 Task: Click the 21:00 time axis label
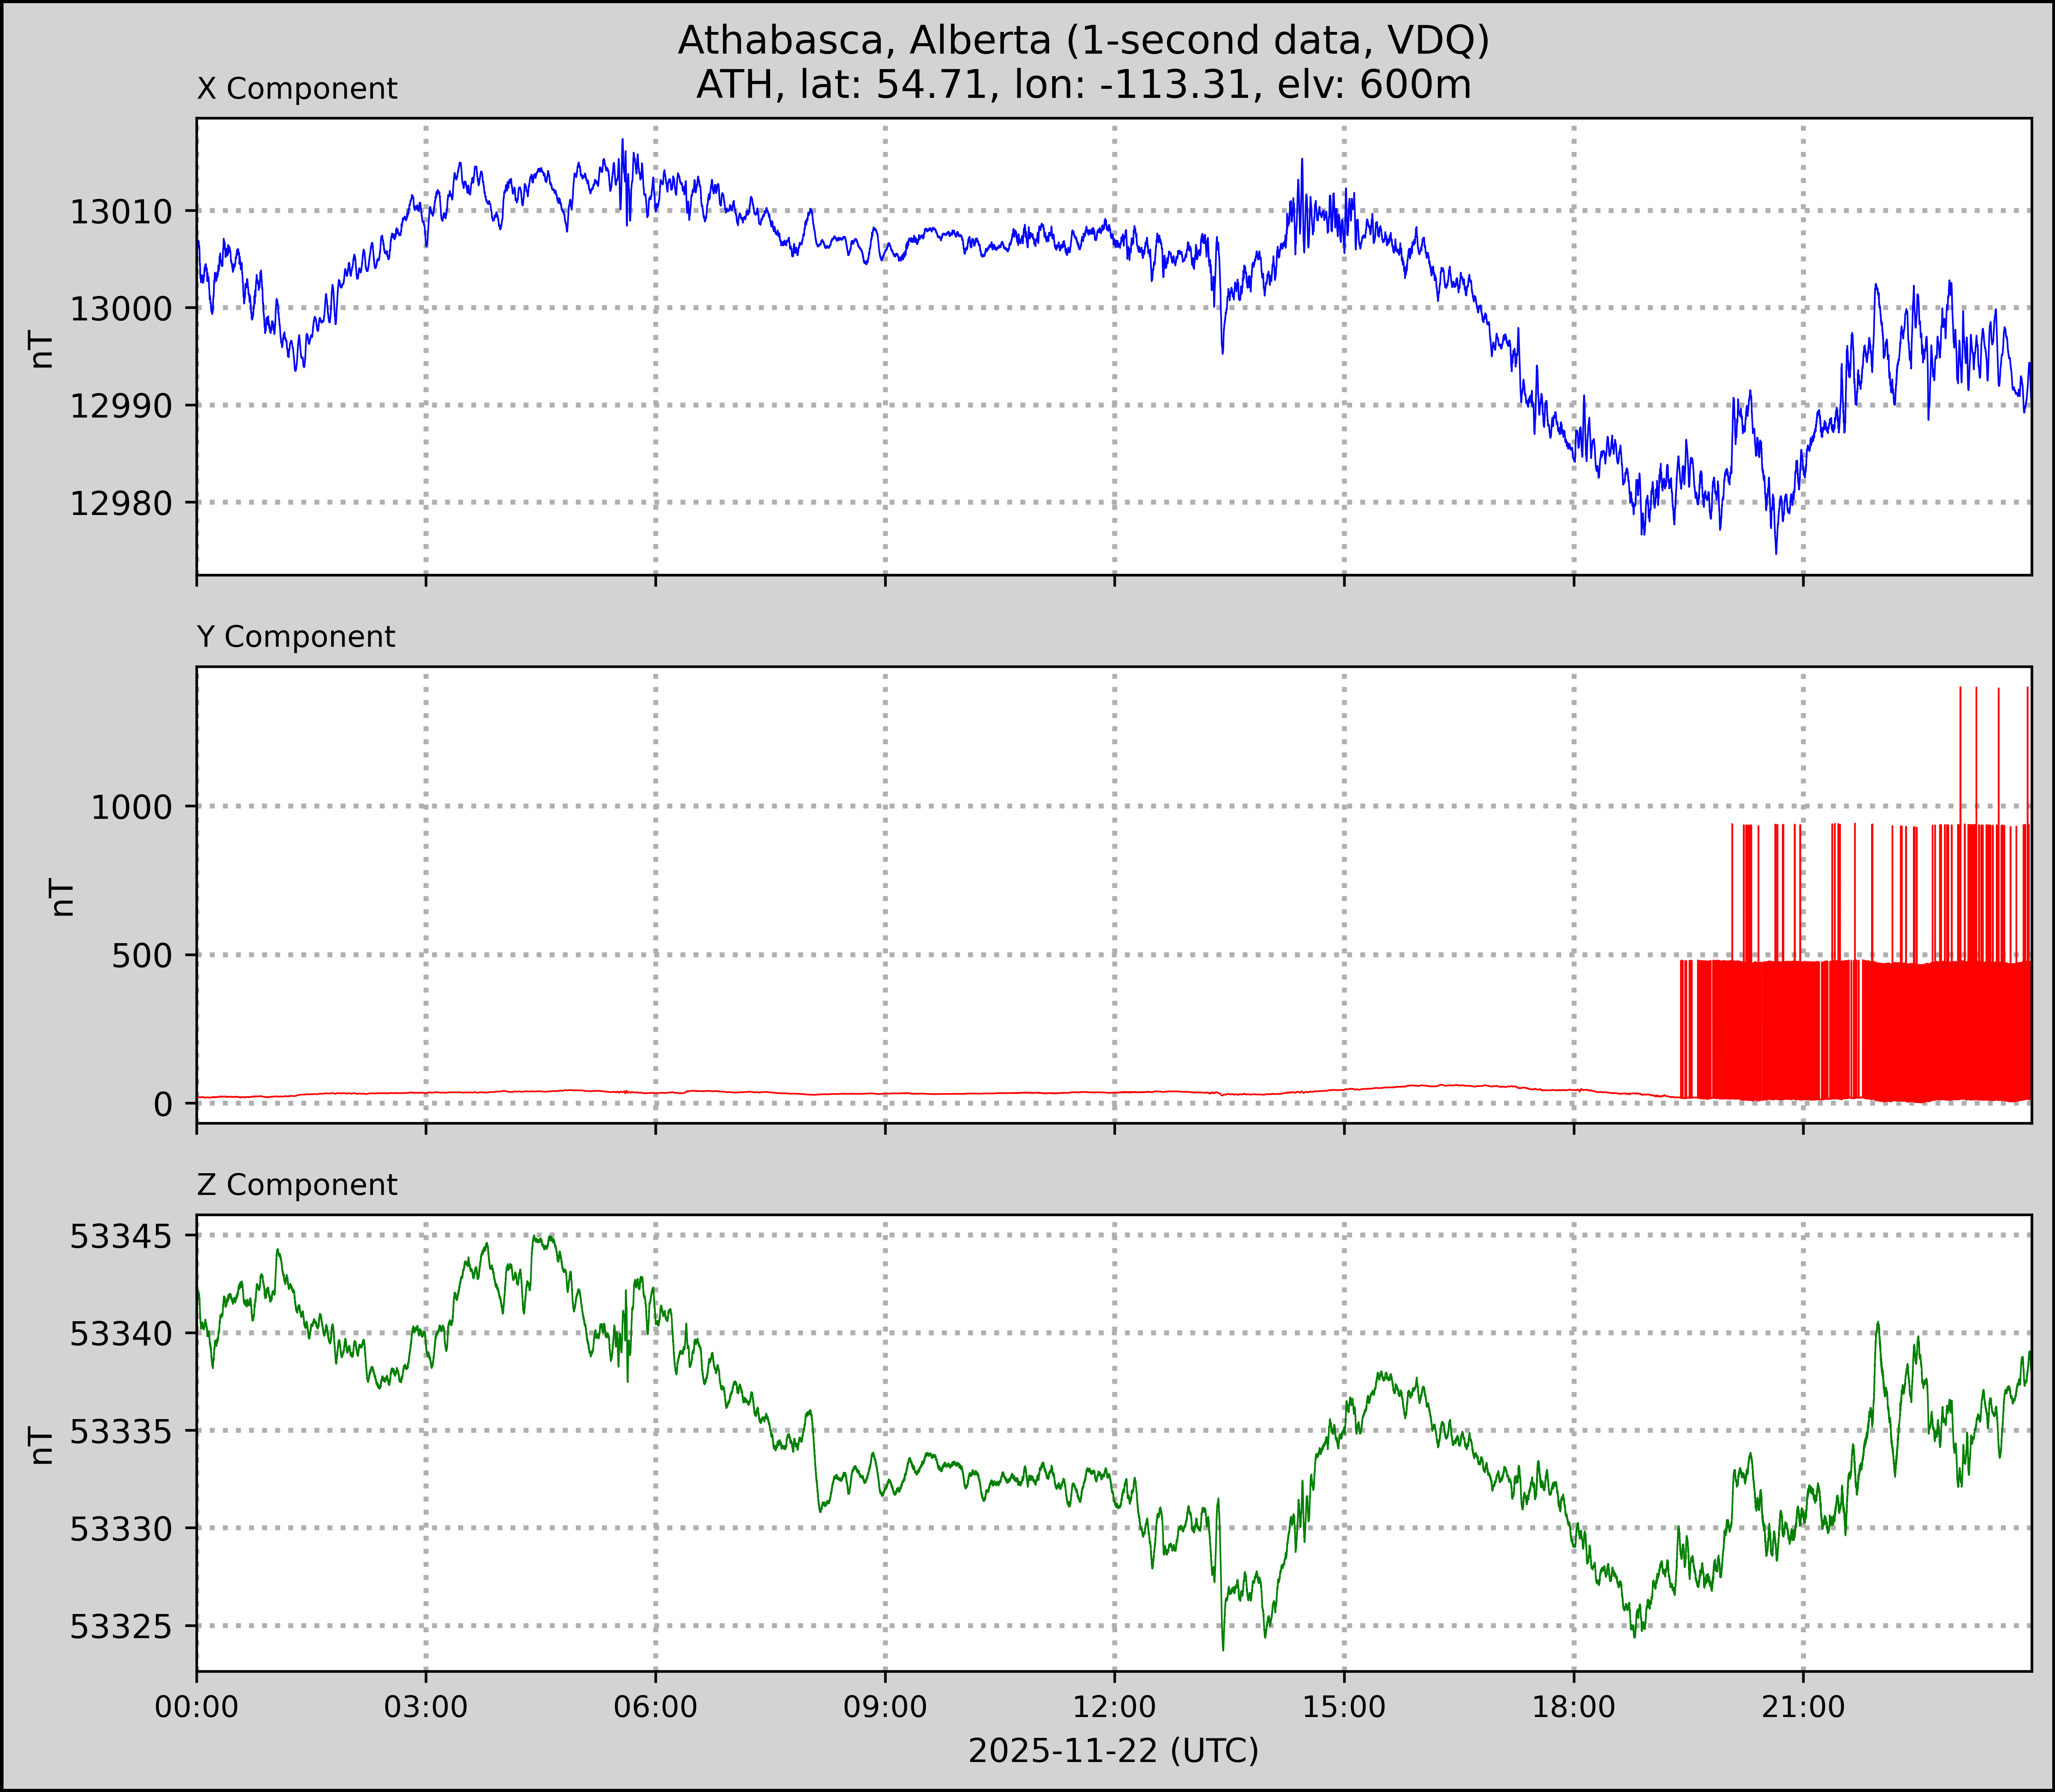[x=1803, y=1706]
